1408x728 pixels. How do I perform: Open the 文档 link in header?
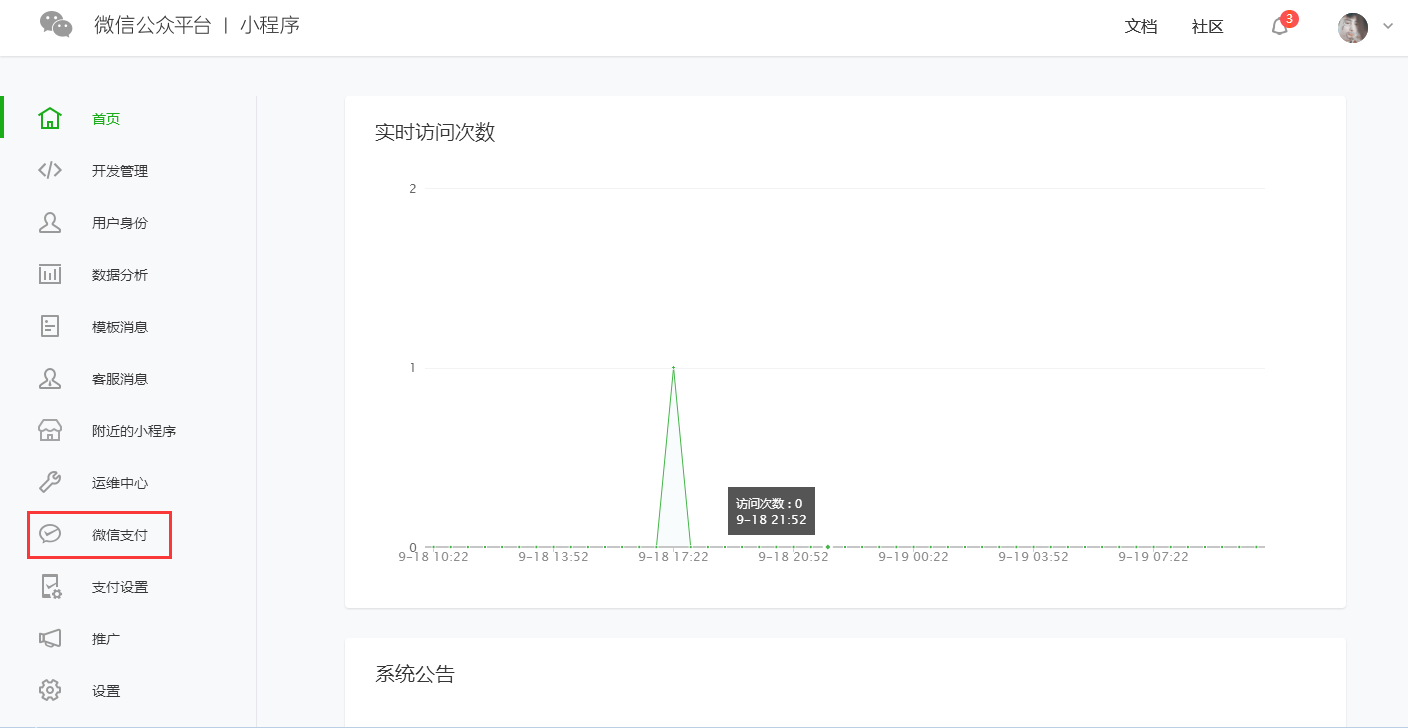[x=1141, y=27]
